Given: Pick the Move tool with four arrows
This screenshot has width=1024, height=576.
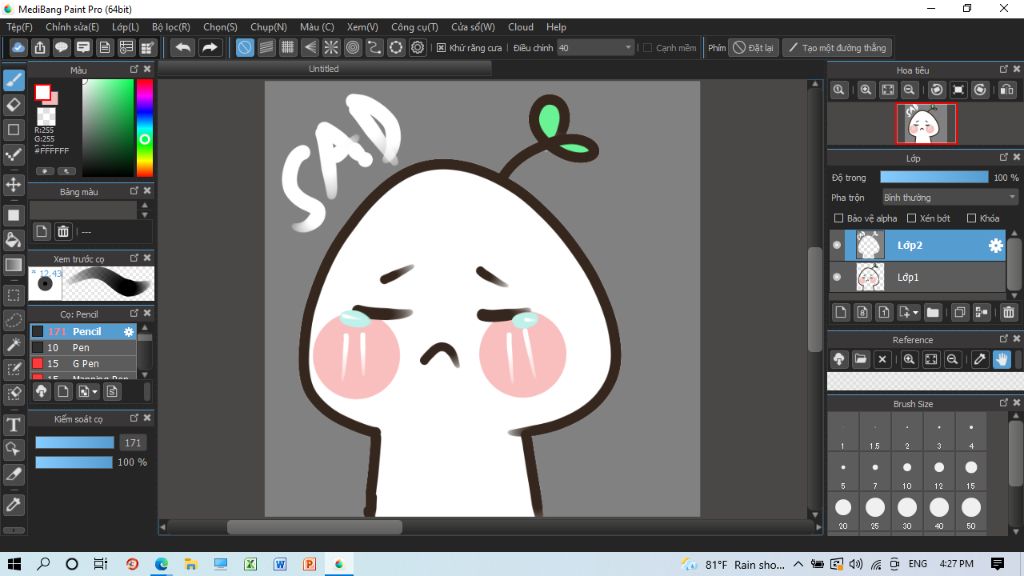Looking at the screenshot, I should click(x=14, y=185).
